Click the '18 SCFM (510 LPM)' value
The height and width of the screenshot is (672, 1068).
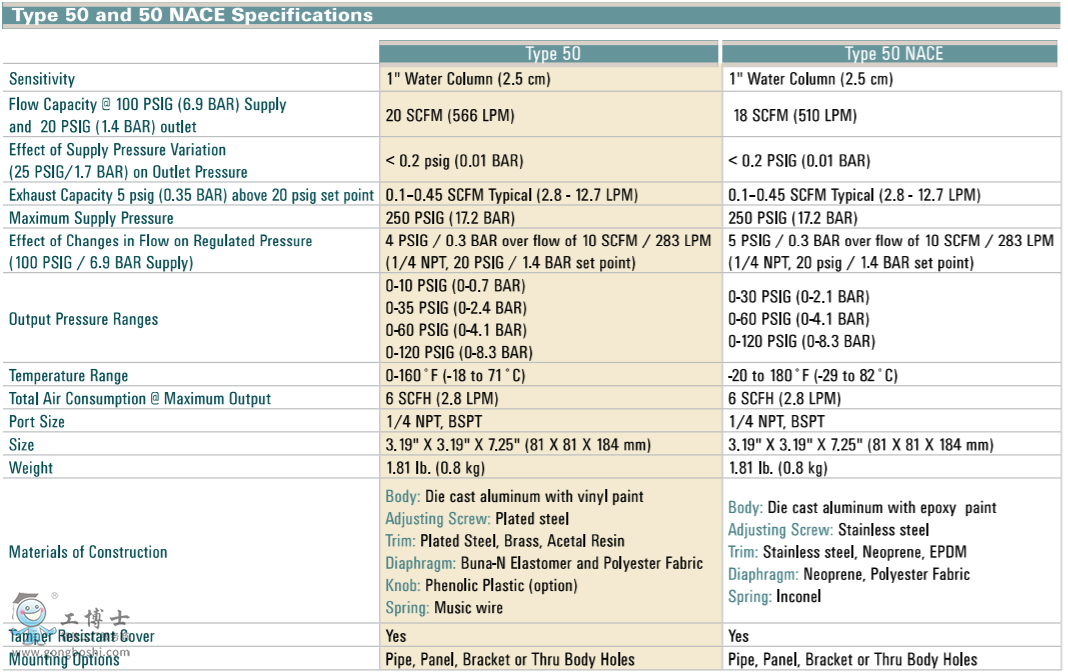tap(795, 116)
